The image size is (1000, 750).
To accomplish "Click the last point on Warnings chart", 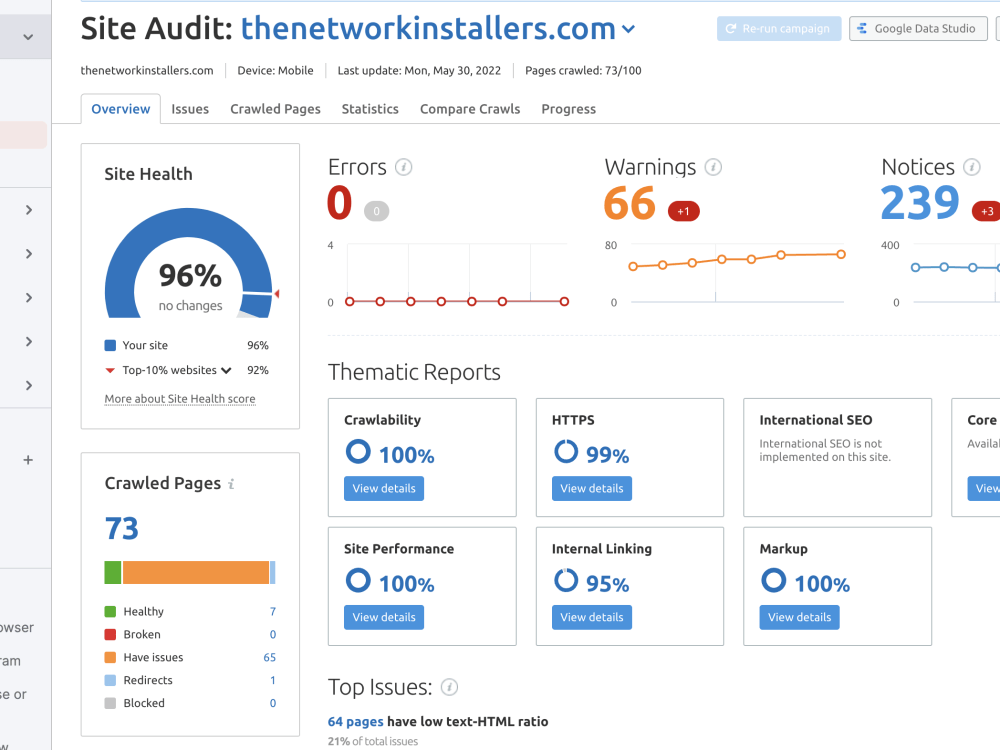I will pos(841,254).
